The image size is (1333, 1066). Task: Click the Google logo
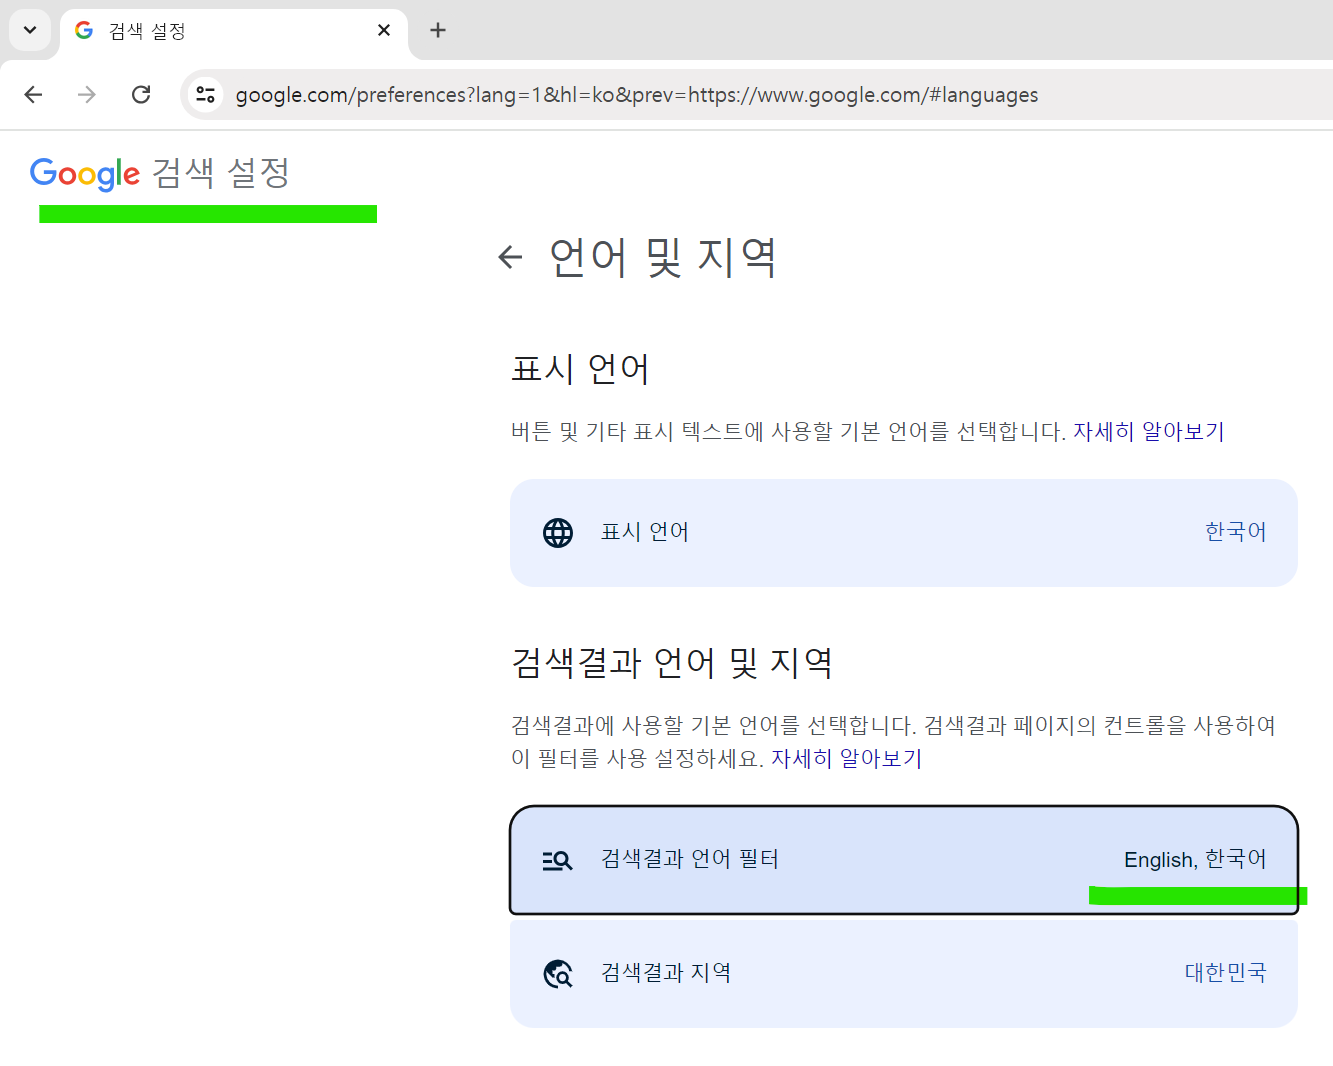click(84, 173)
